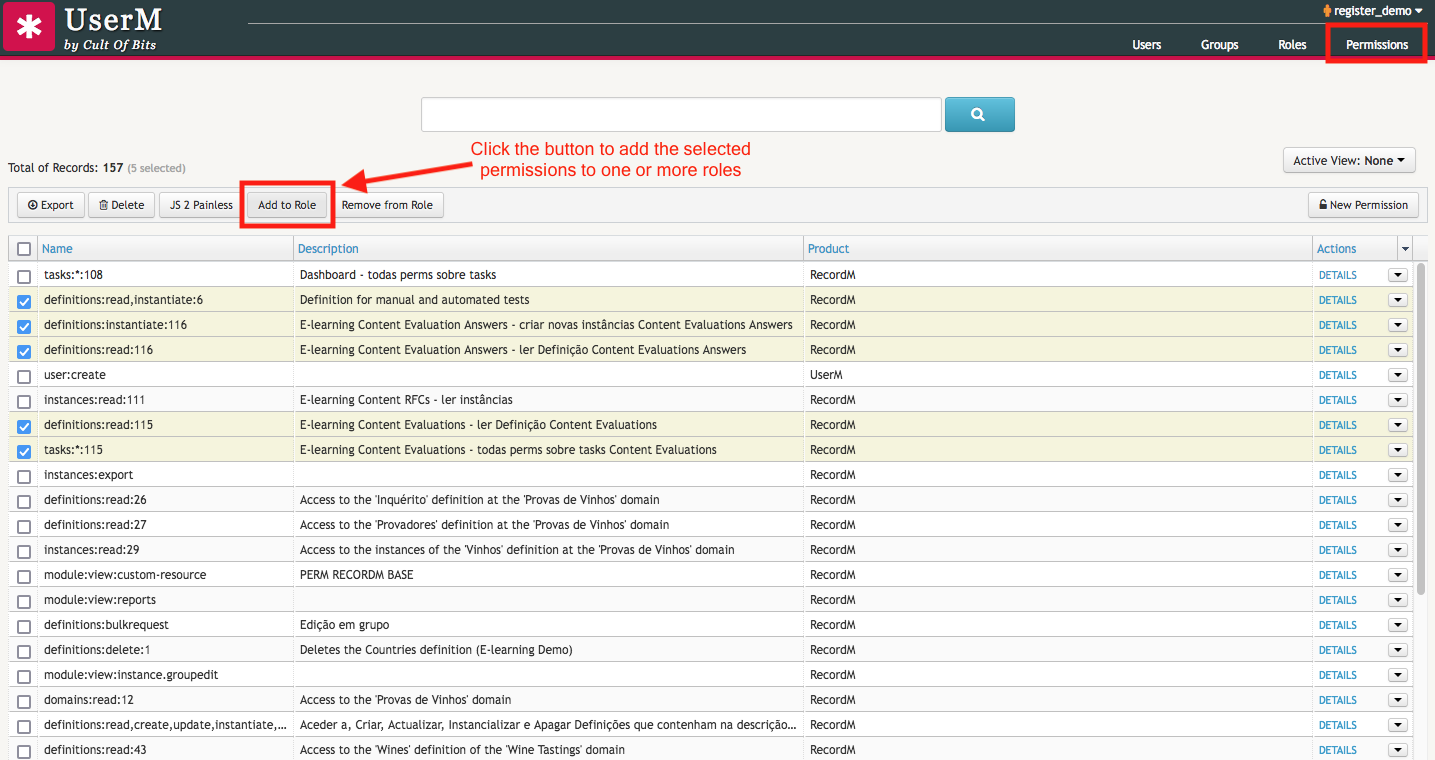
Task: Focus the search input field
Action: click(x=681, y=115)
